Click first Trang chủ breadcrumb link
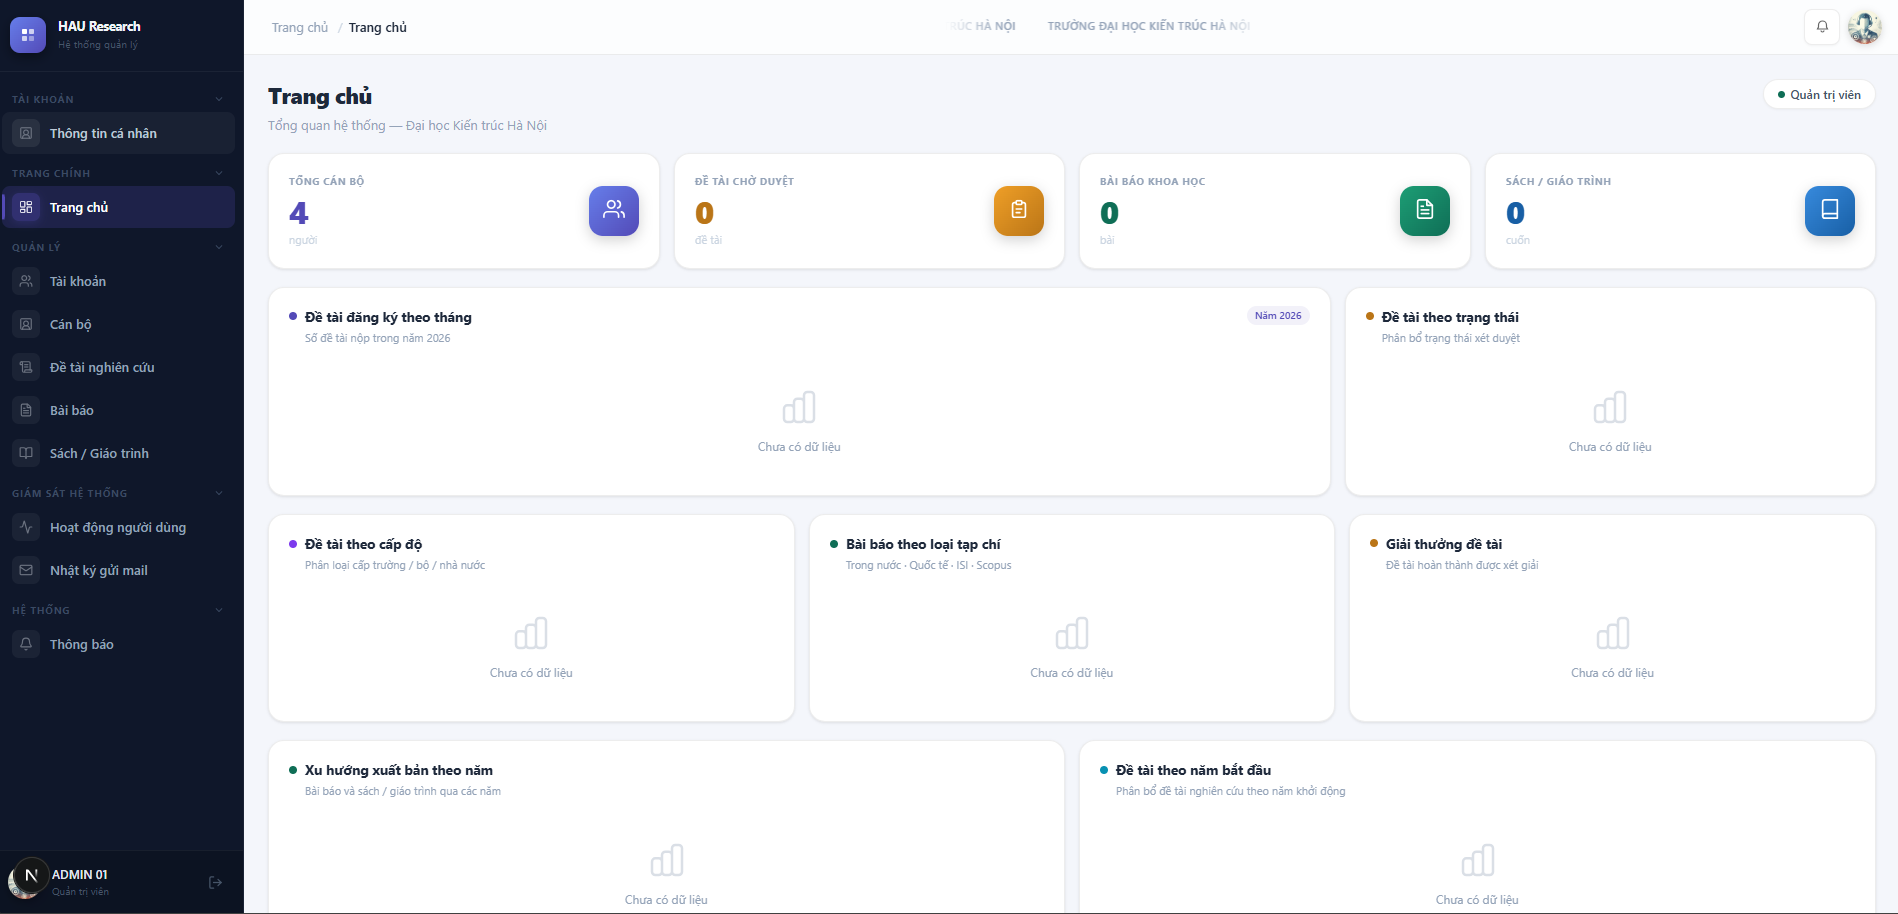 [300, 27]
